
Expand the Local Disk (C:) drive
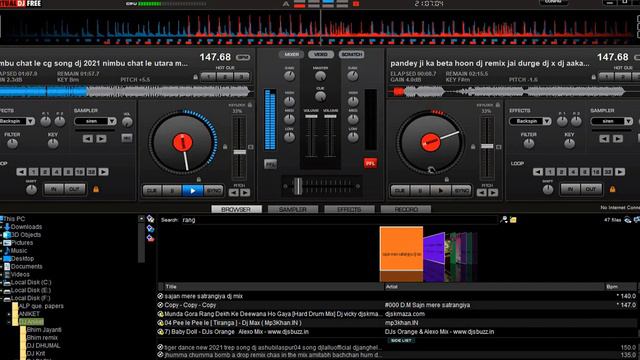click(1, 282)
